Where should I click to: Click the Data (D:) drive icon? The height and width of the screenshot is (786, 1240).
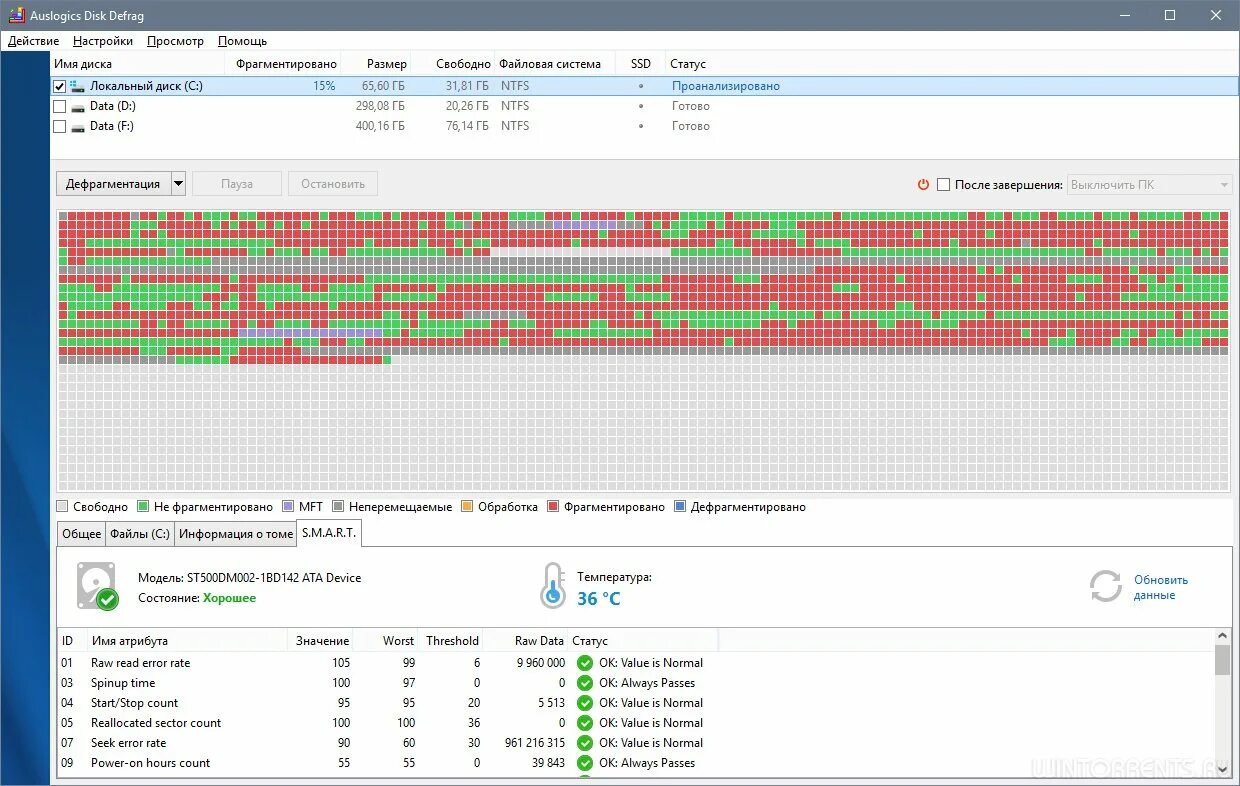tap(78, 106)
